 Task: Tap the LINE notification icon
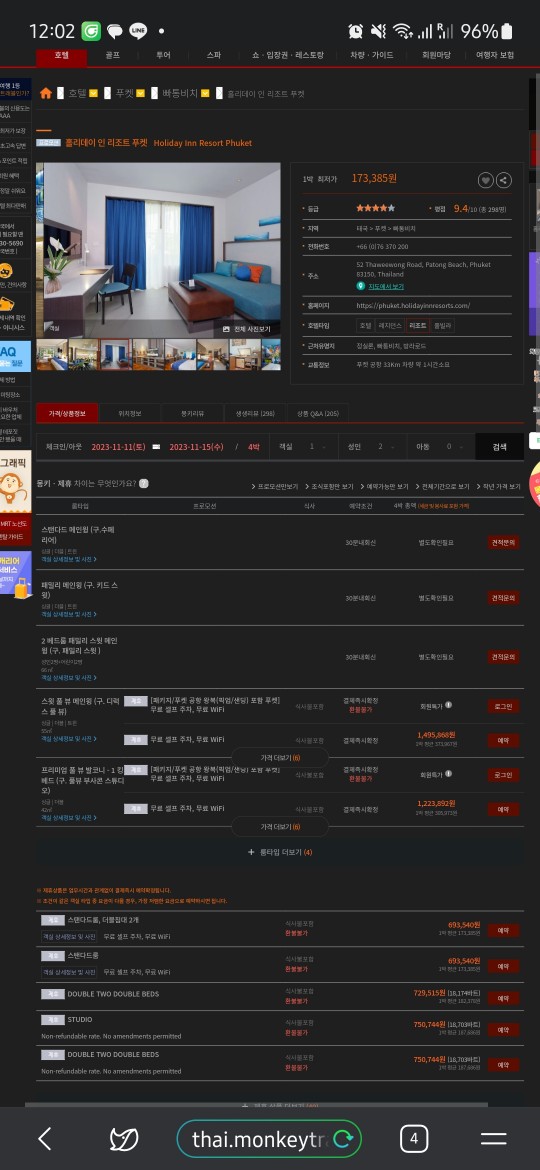point(138,31)
